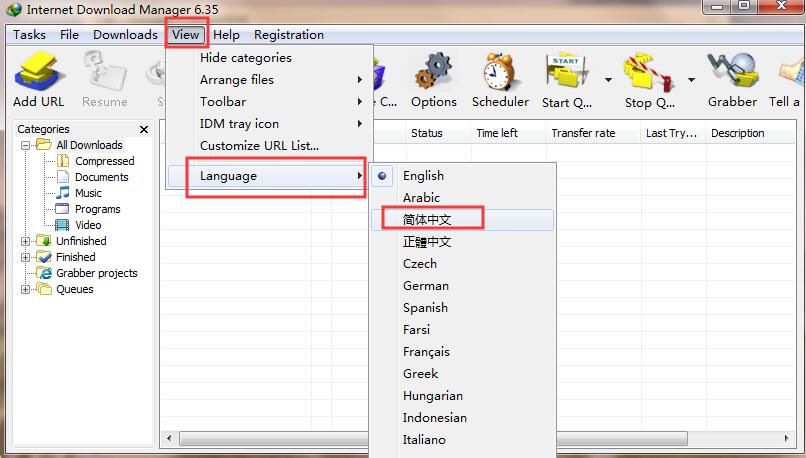Close the Categories panel with X
Screen dimensions: 806x458
point(144,129)
